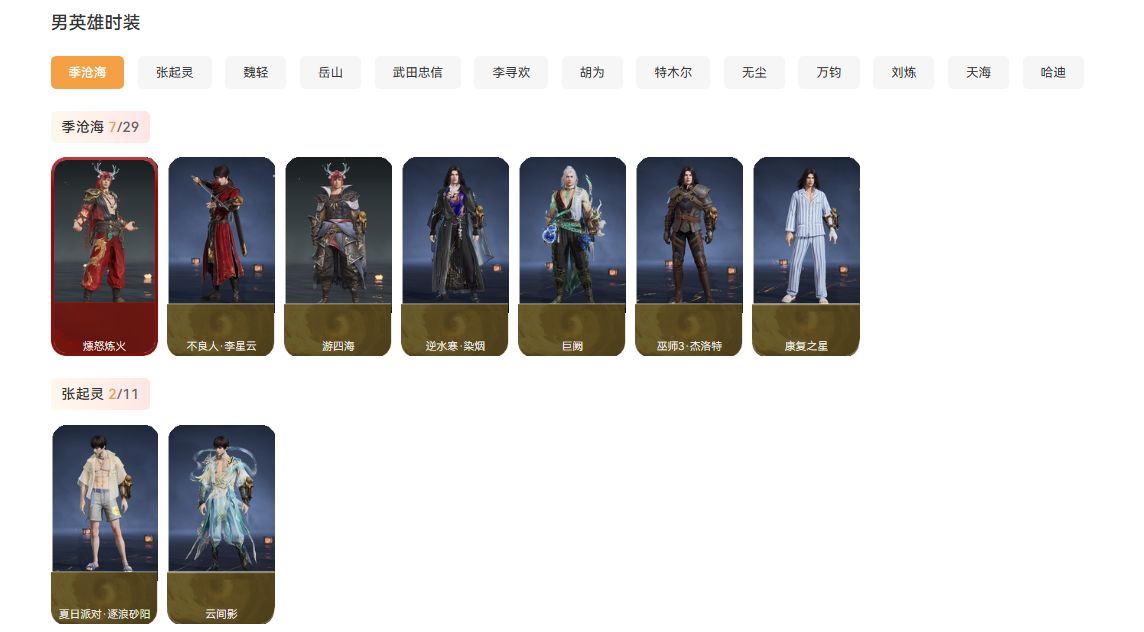Open the 巫师3·杰洛特 costume
The height and width of the screenshot is (632, 1144).
(x=689, y=256)
